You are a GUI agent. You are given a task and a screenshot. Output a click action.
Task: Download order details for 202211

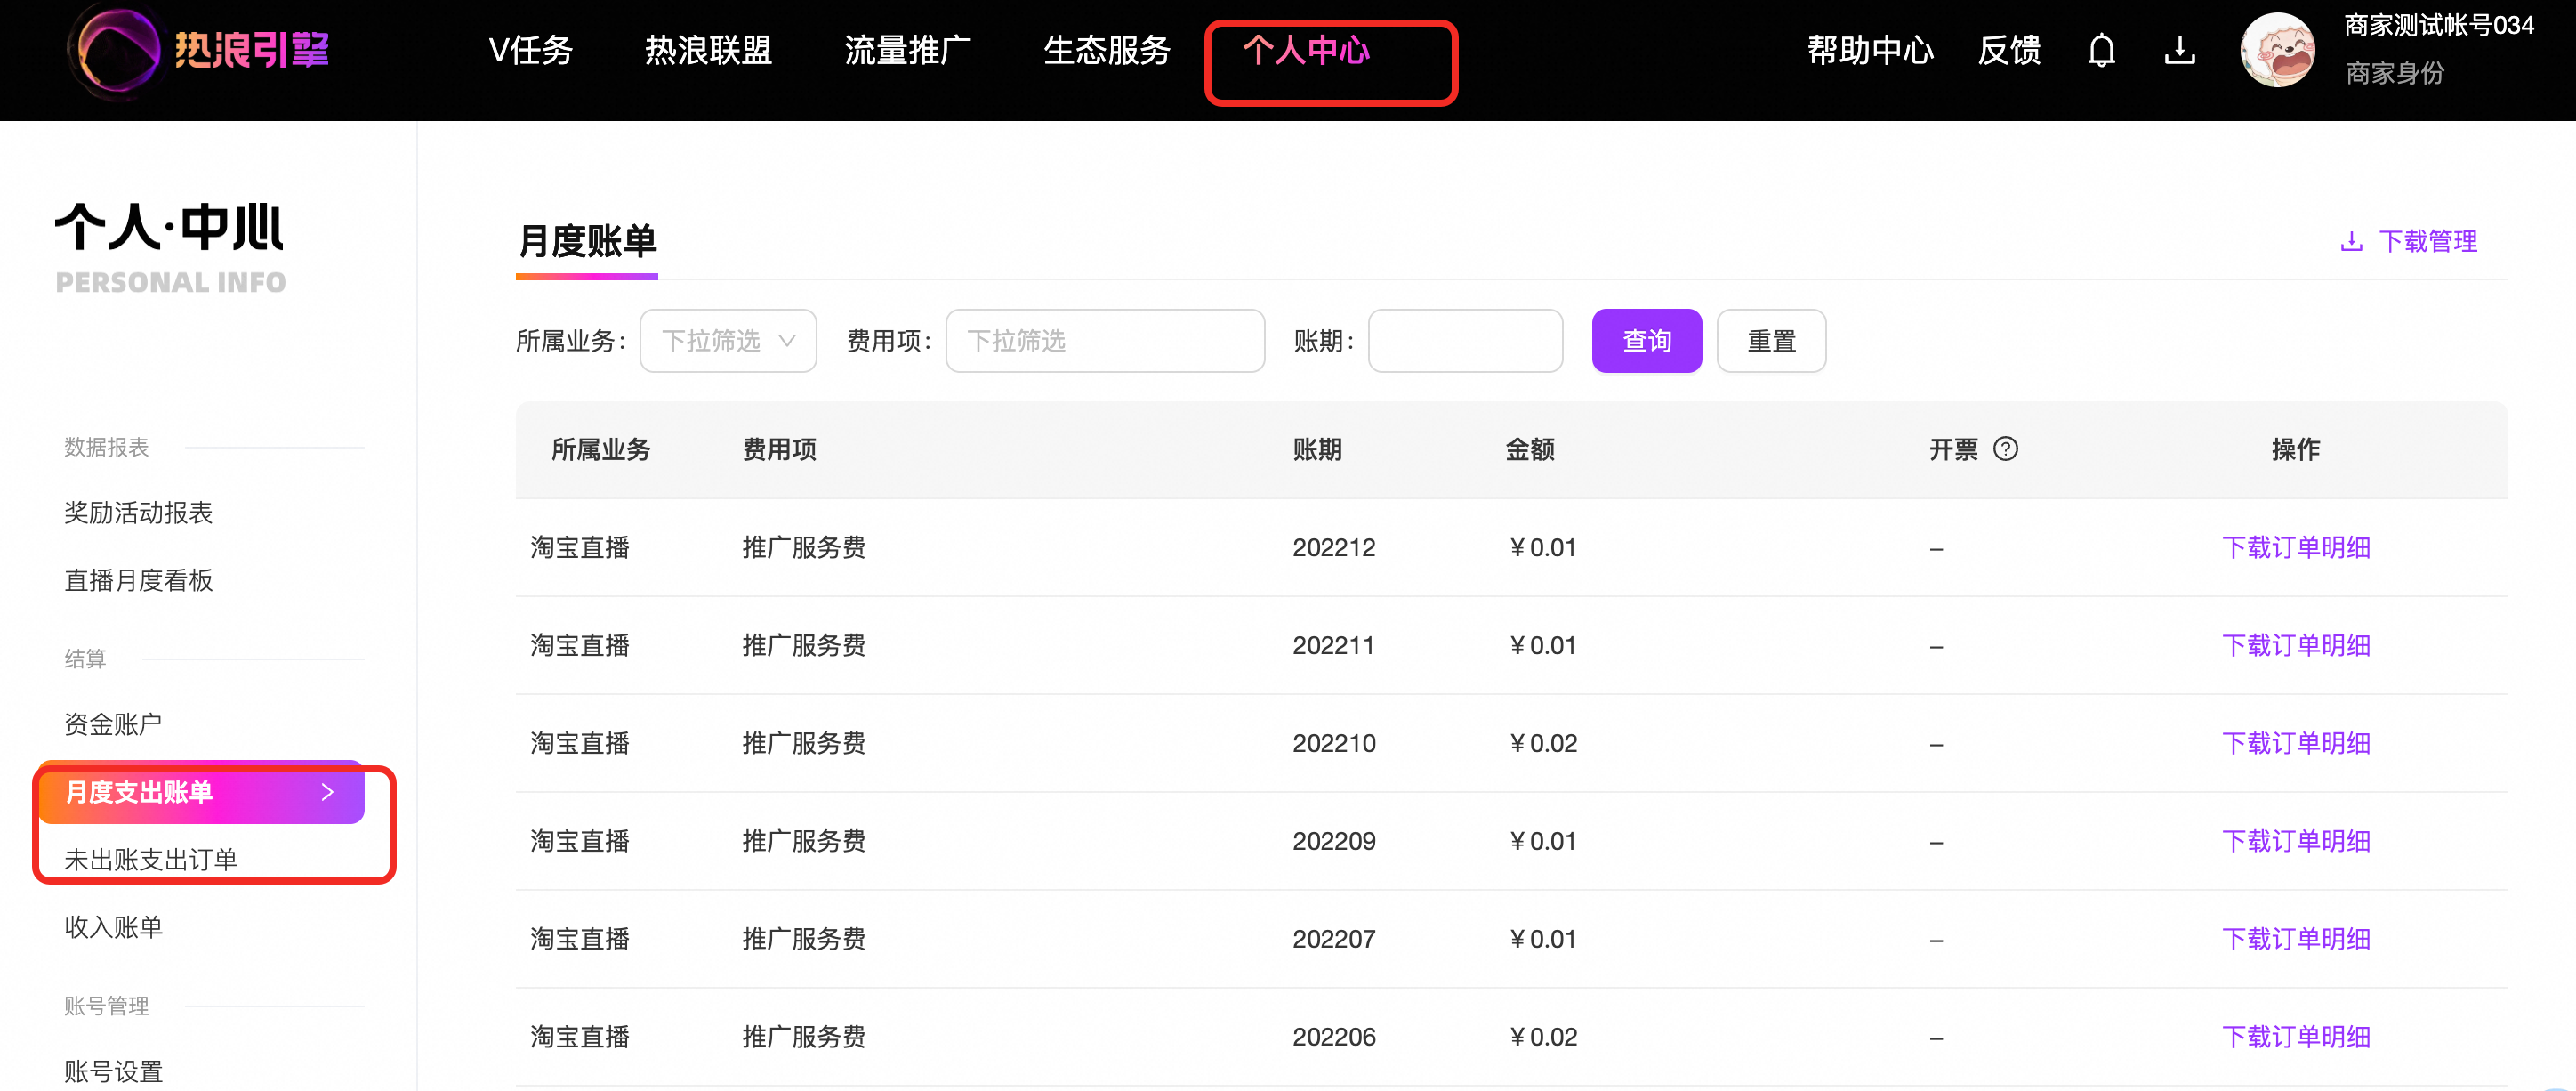pos(2296,645)
